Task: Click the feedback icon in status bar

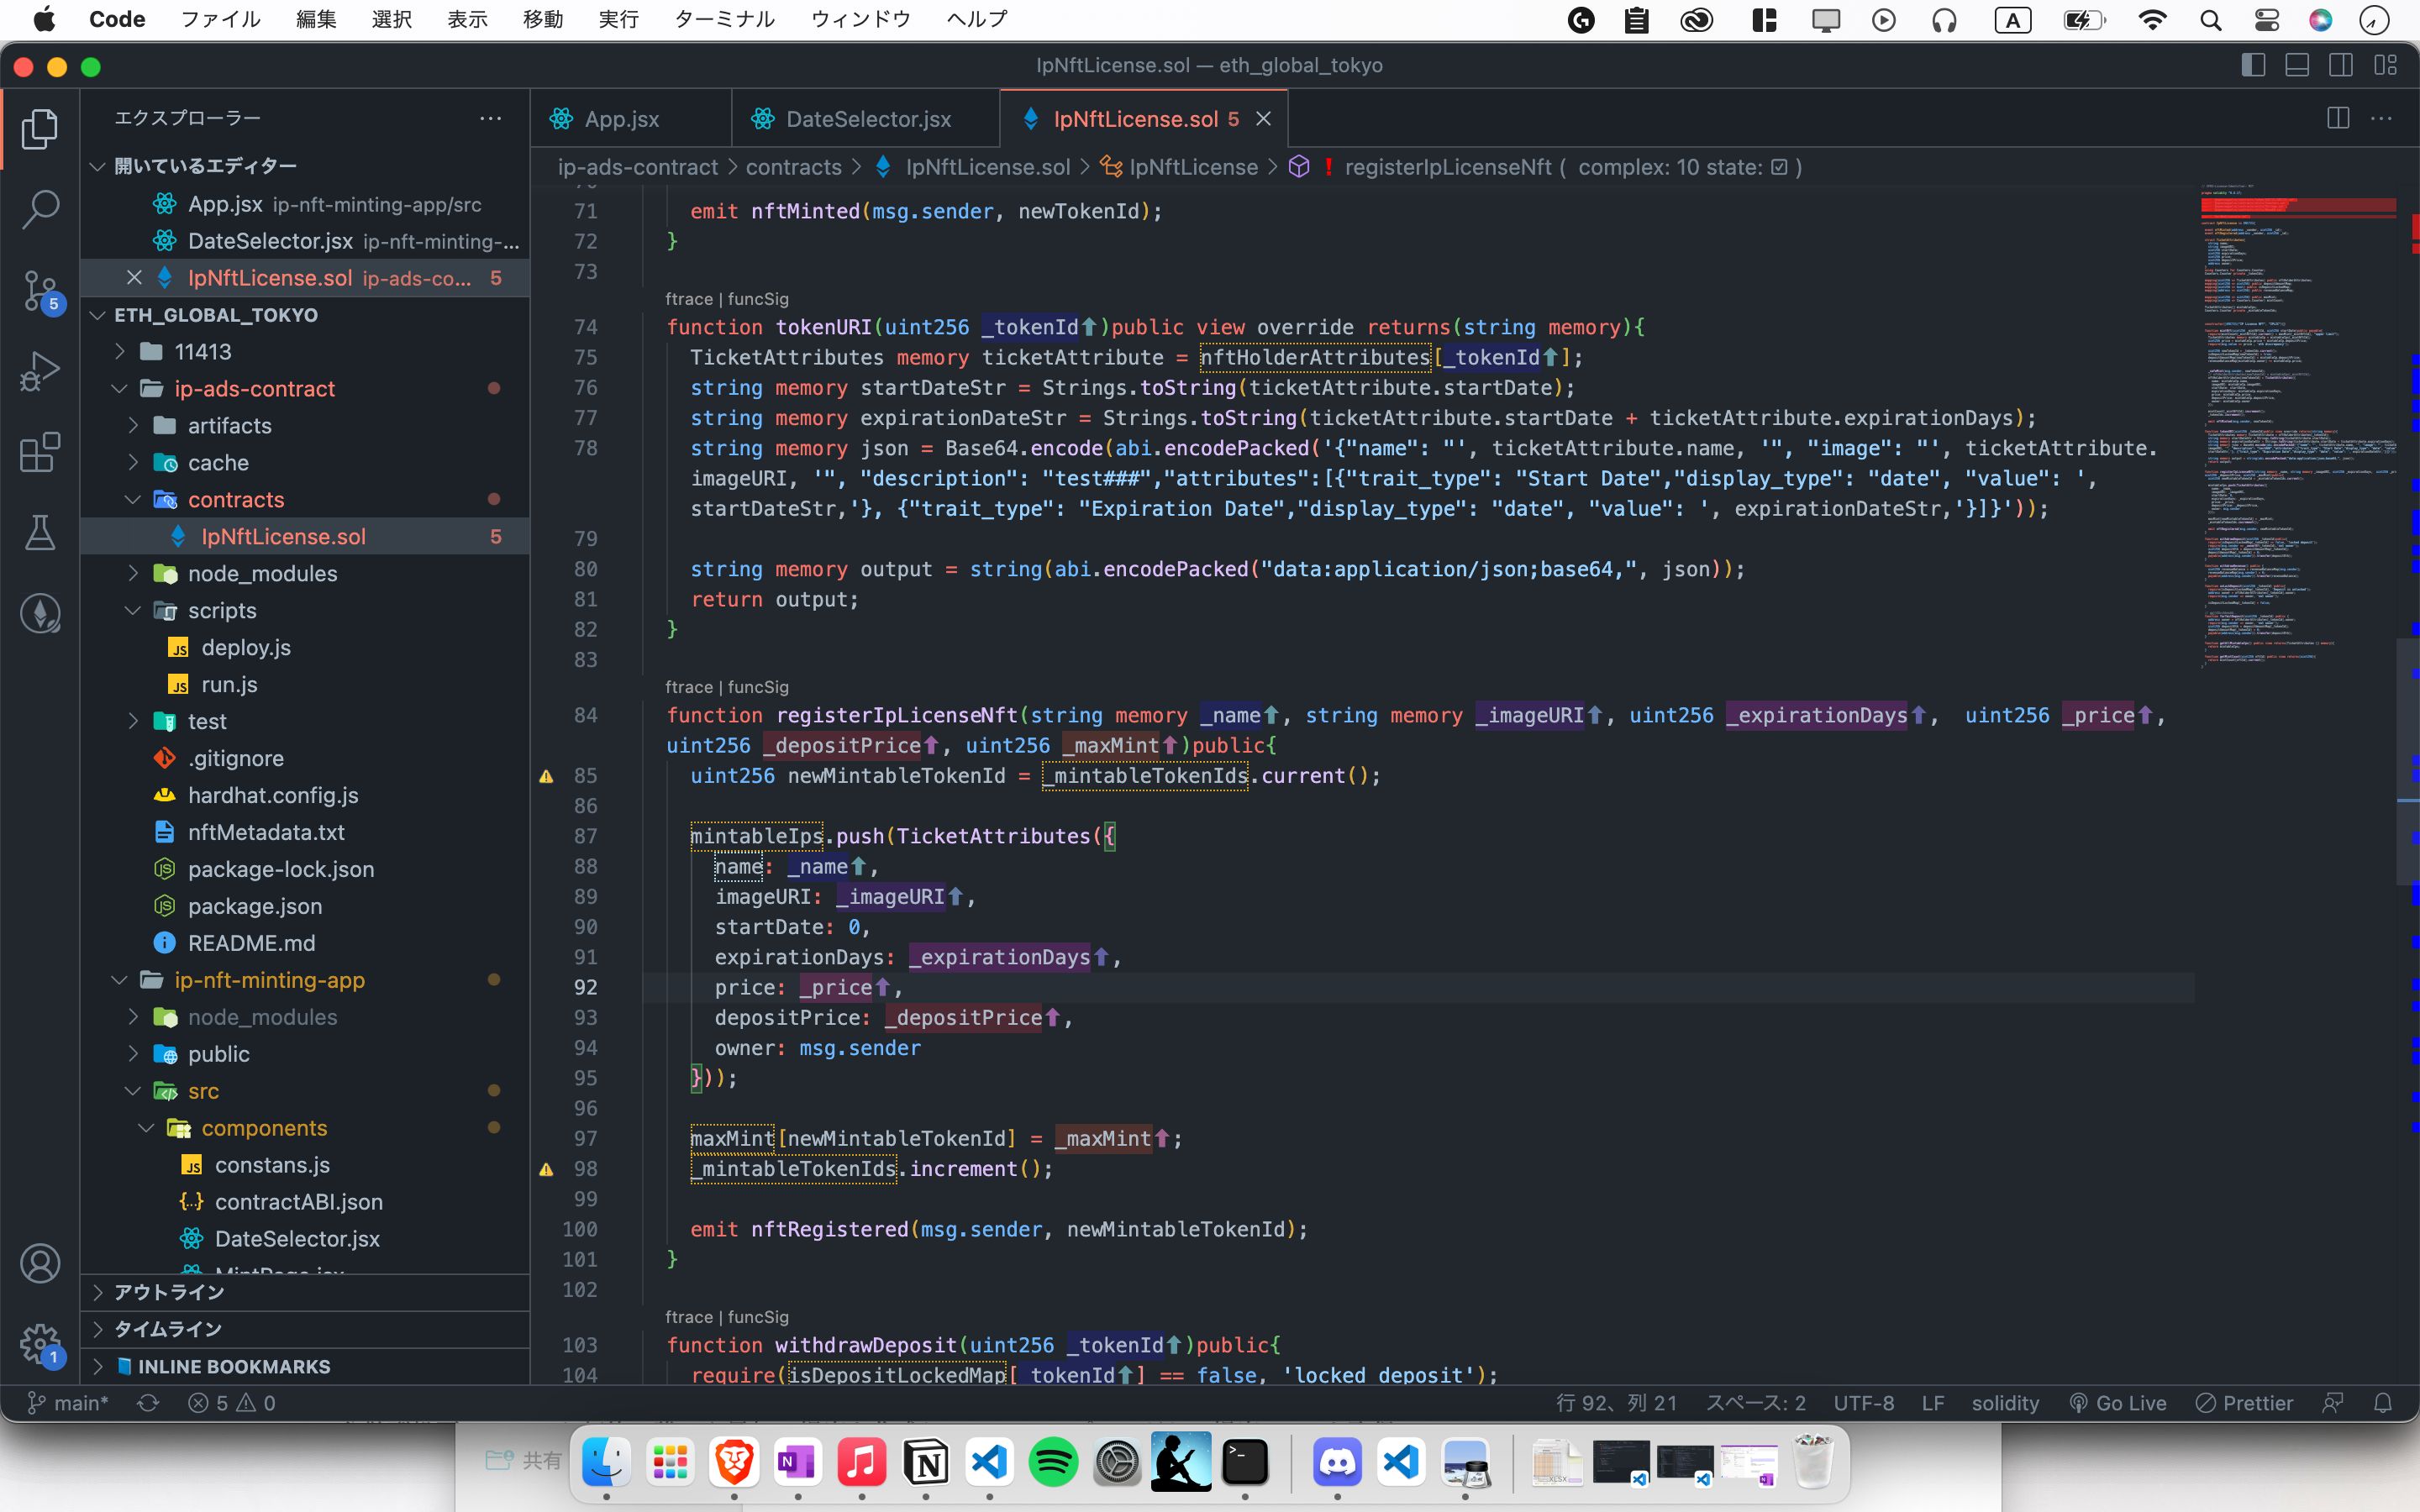Action: (x=2333, y=1403)
